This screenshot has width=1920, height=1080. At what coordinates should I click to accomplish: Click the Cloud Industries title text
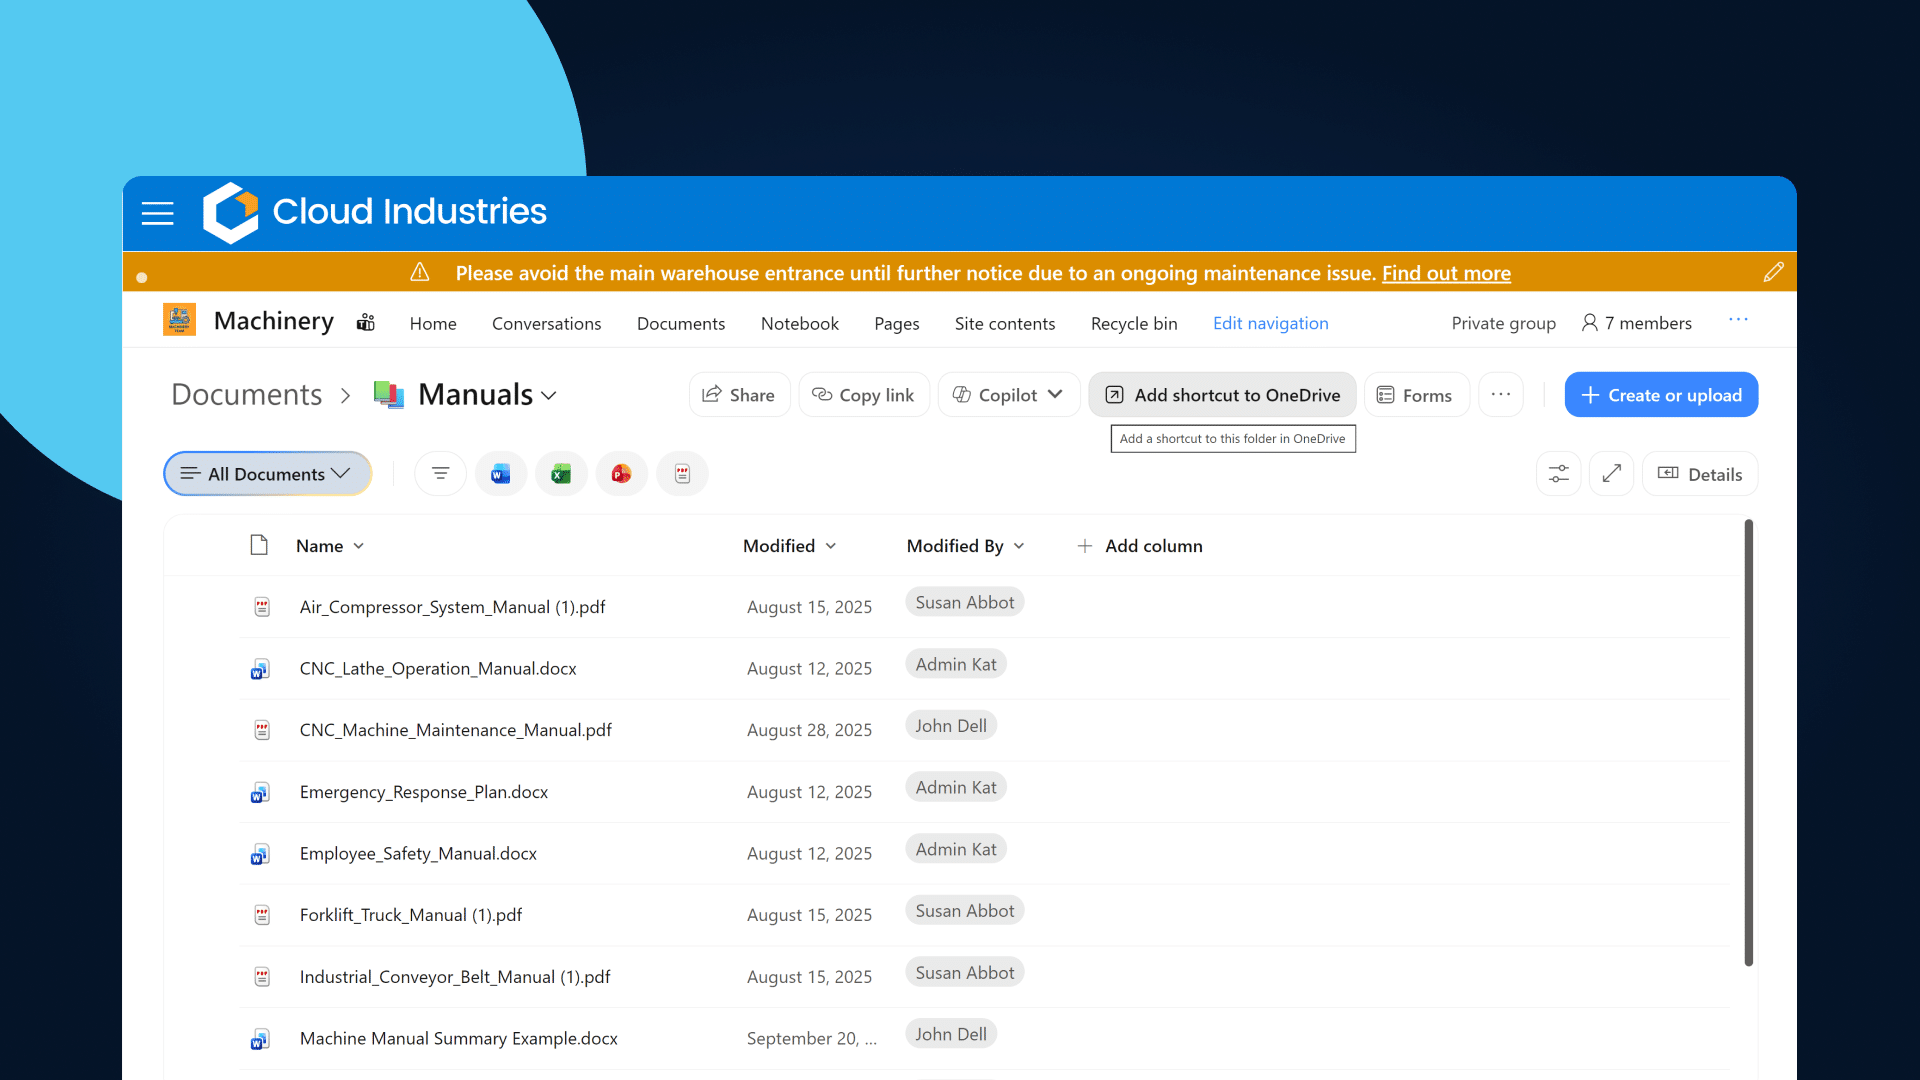click(410, 212)
